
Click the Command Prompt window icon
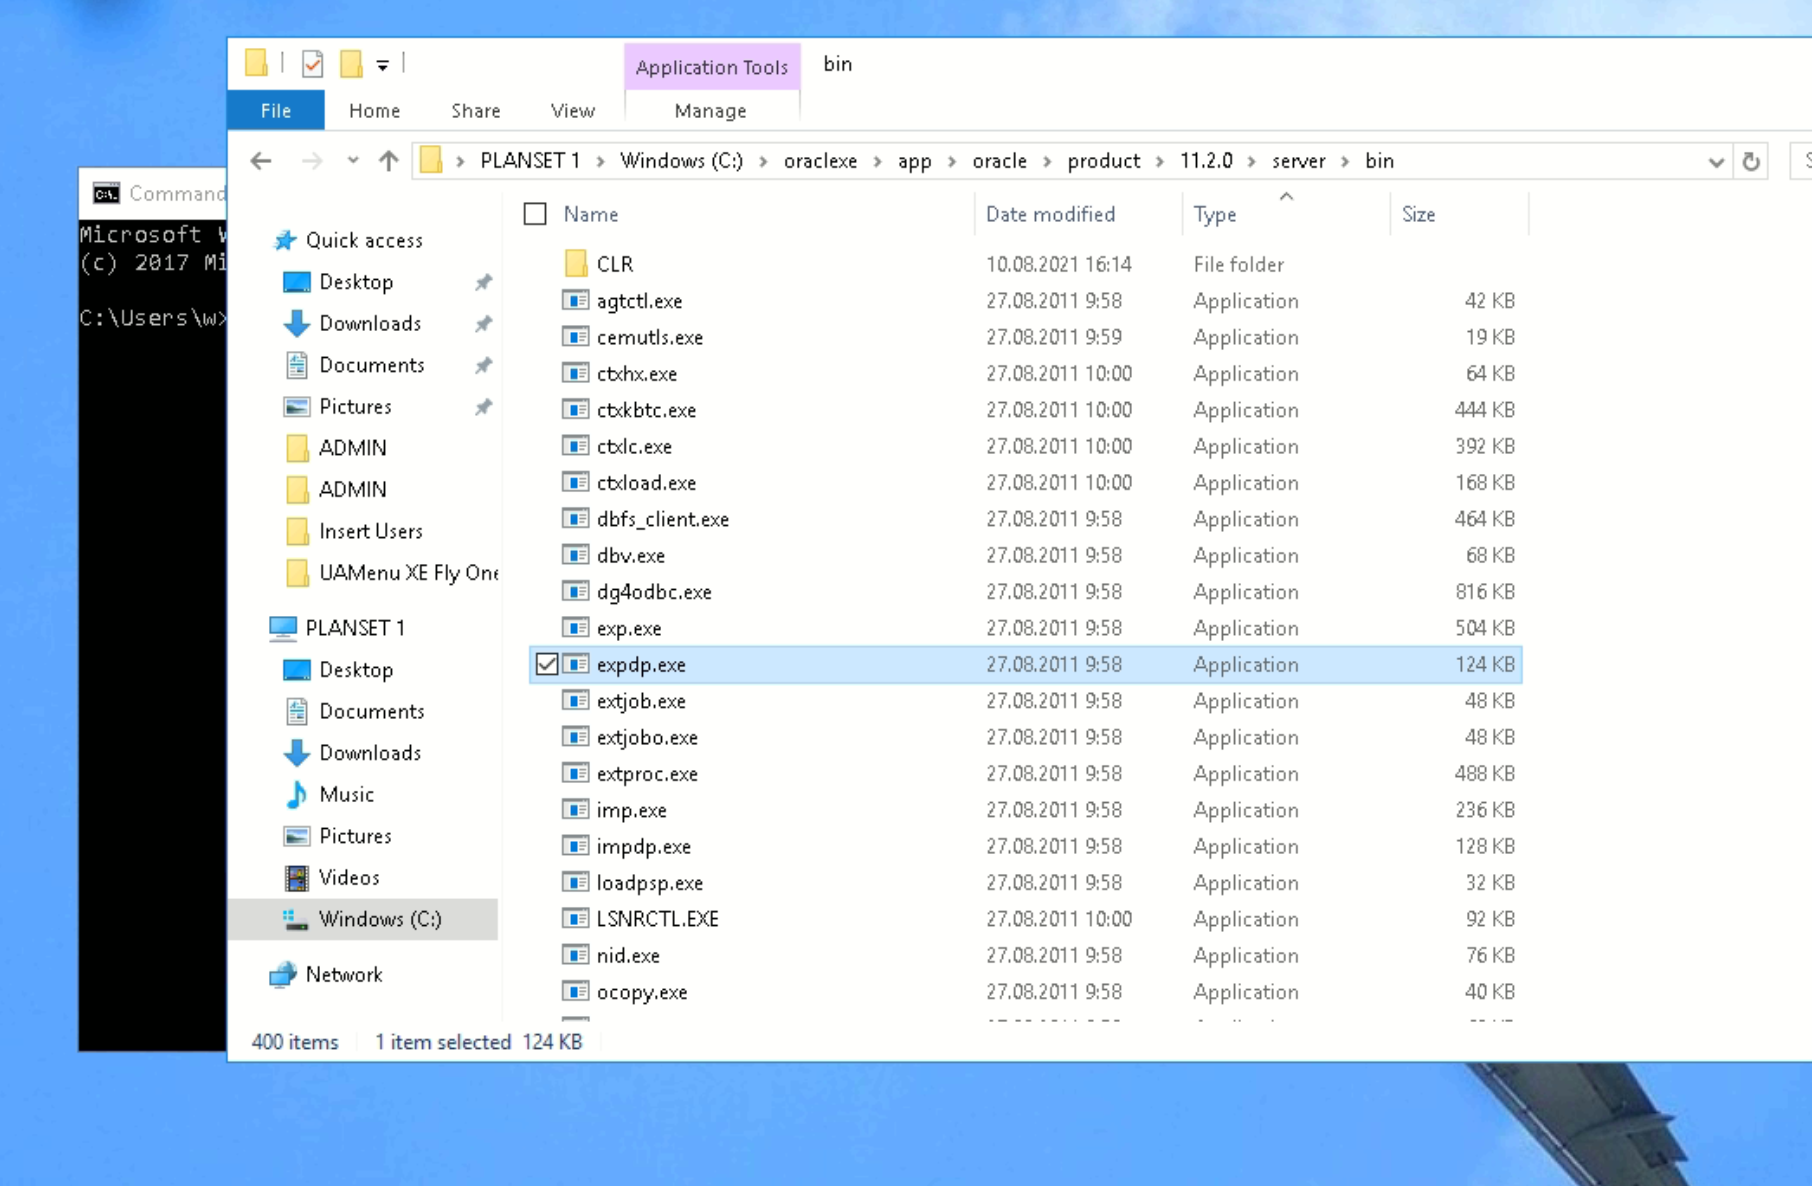[106, 193]
